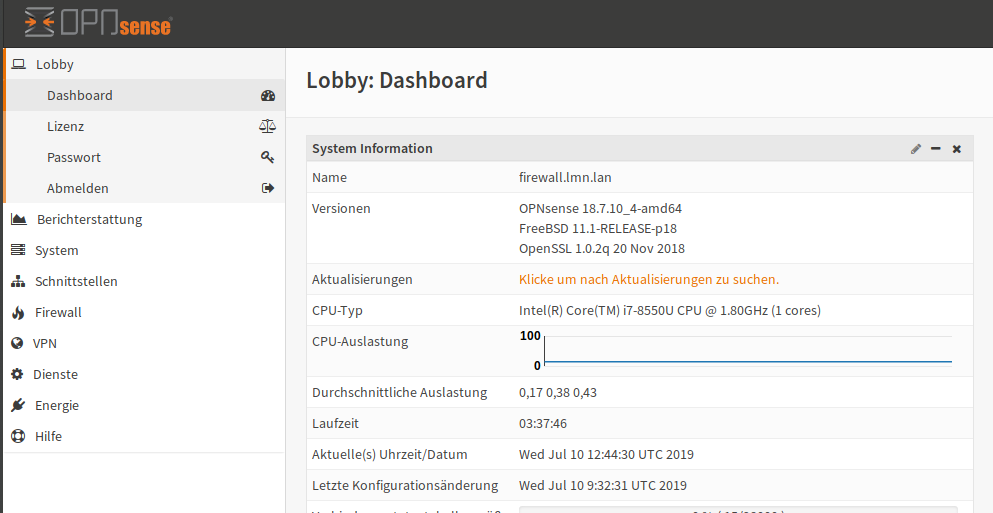Click the OPNsense logo in header
The width and height of the screenshot is (993, 513).
(98, 23)
